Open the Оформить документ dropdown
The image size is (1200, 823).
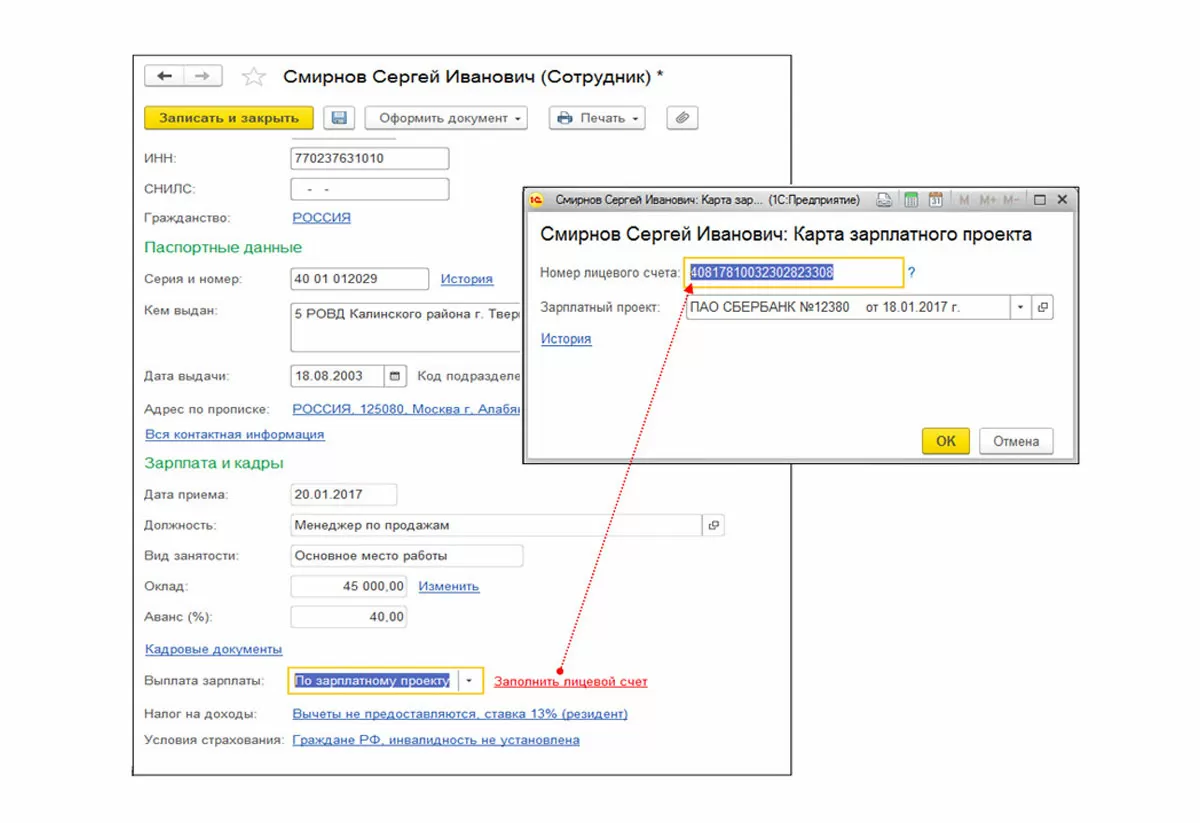446,118
